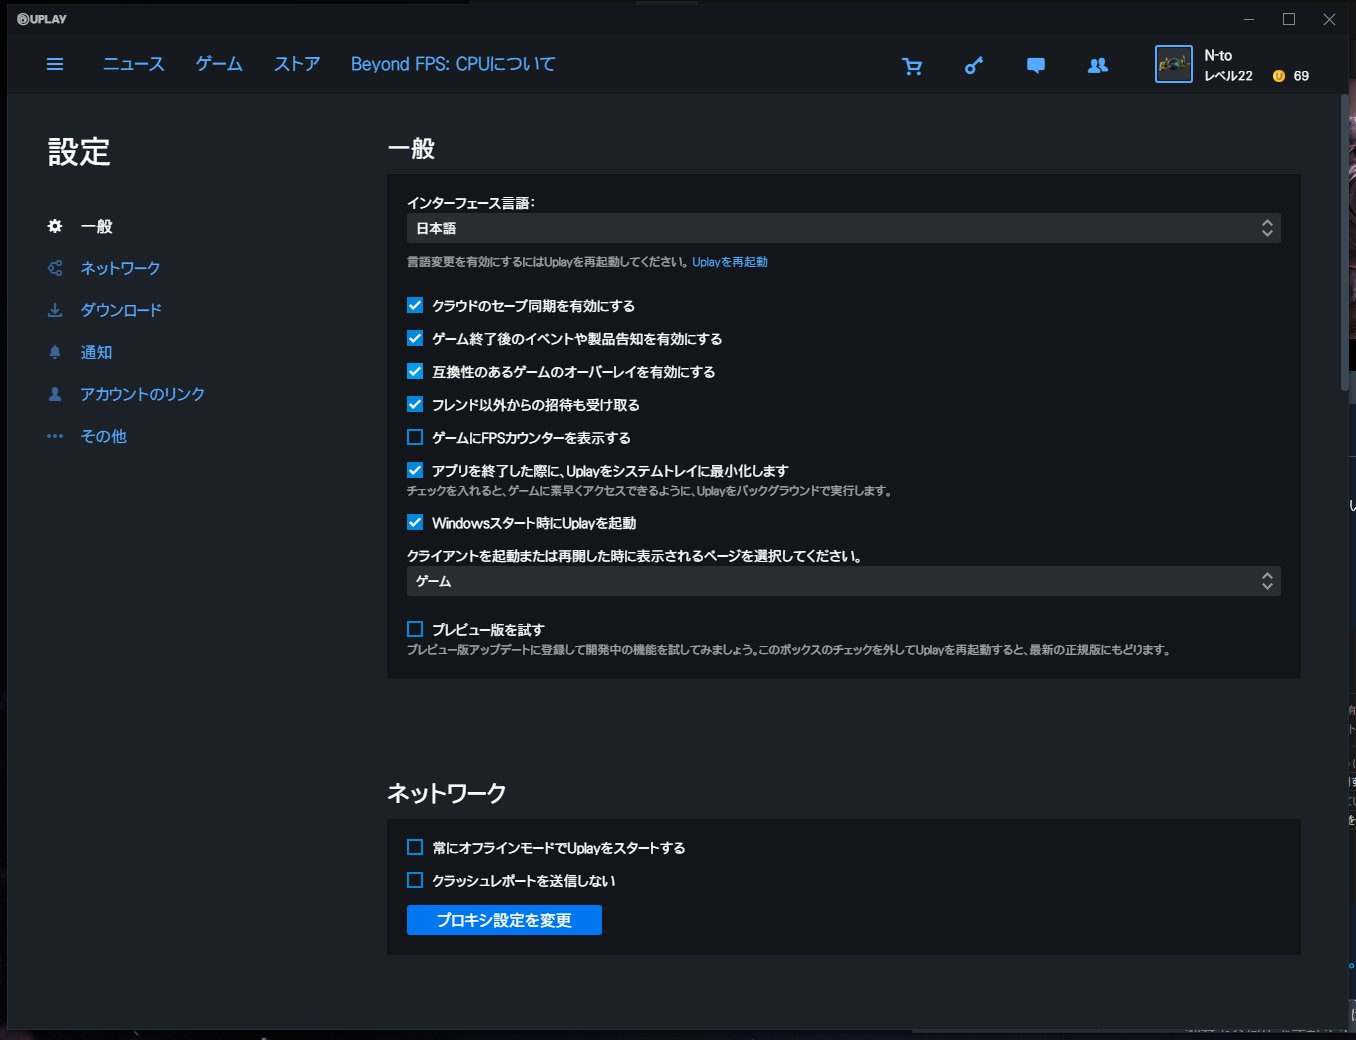Screen dimensions: 1356x1040
Task: Enable 常にオフラインモードでUplayをスタートする checkbox
Action: (x=415, y=847)
